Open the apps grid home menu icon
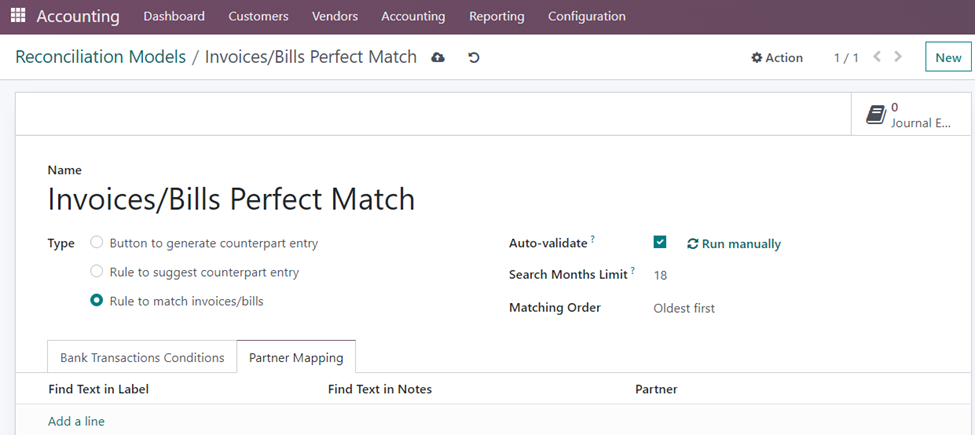Viewport: 975px width, 435px height. (18, 17)
